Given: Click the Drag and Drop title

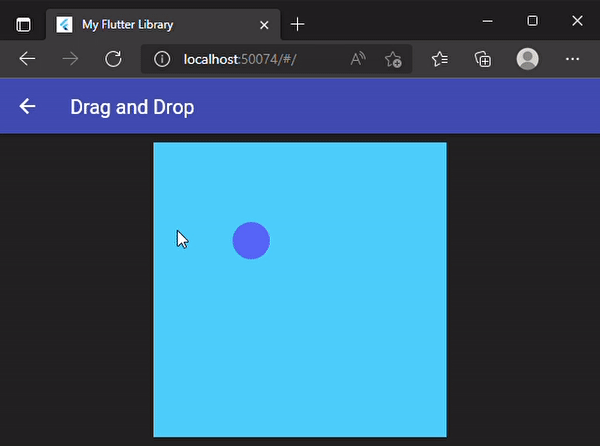Looking at the screenshot, I should coord(132,107).
